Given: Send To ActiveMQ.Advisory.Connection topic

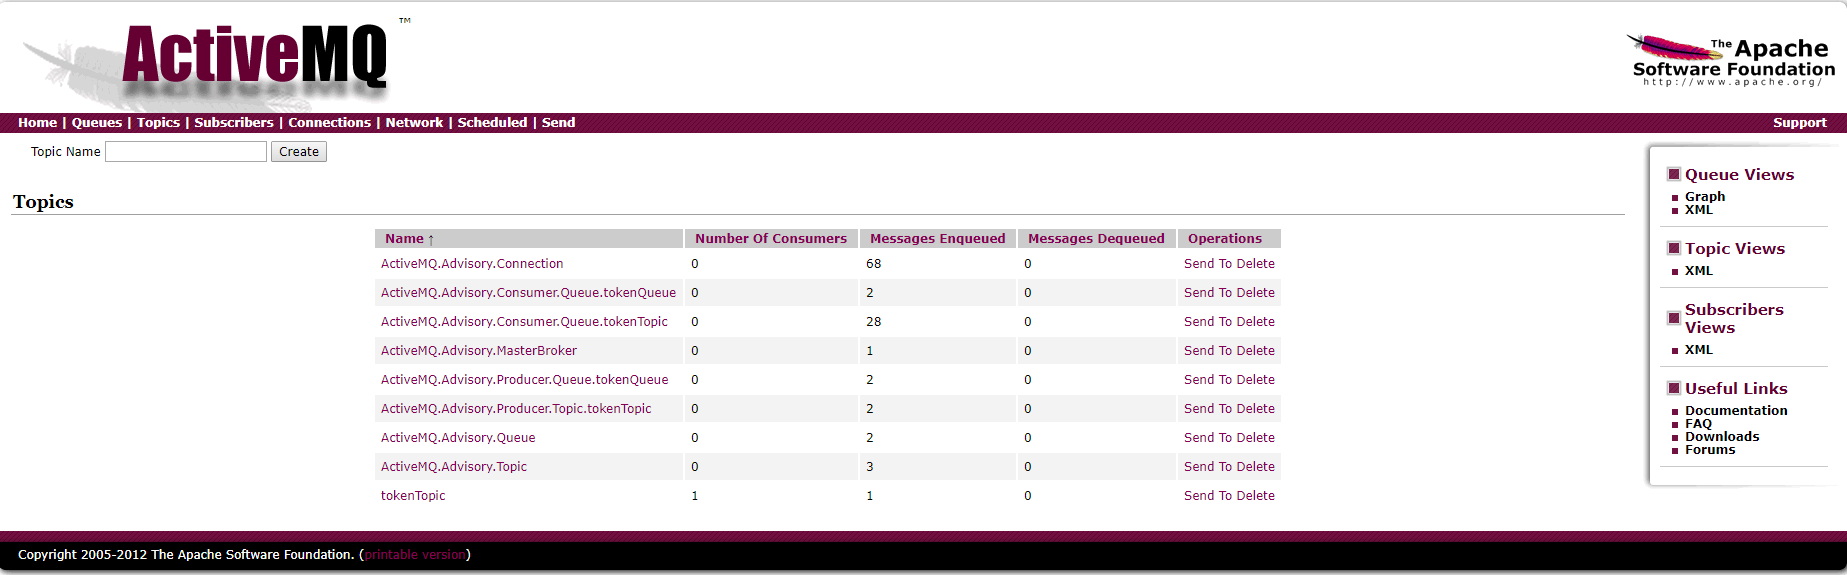Looking at the screenshot, I should tap(1208, 264).
